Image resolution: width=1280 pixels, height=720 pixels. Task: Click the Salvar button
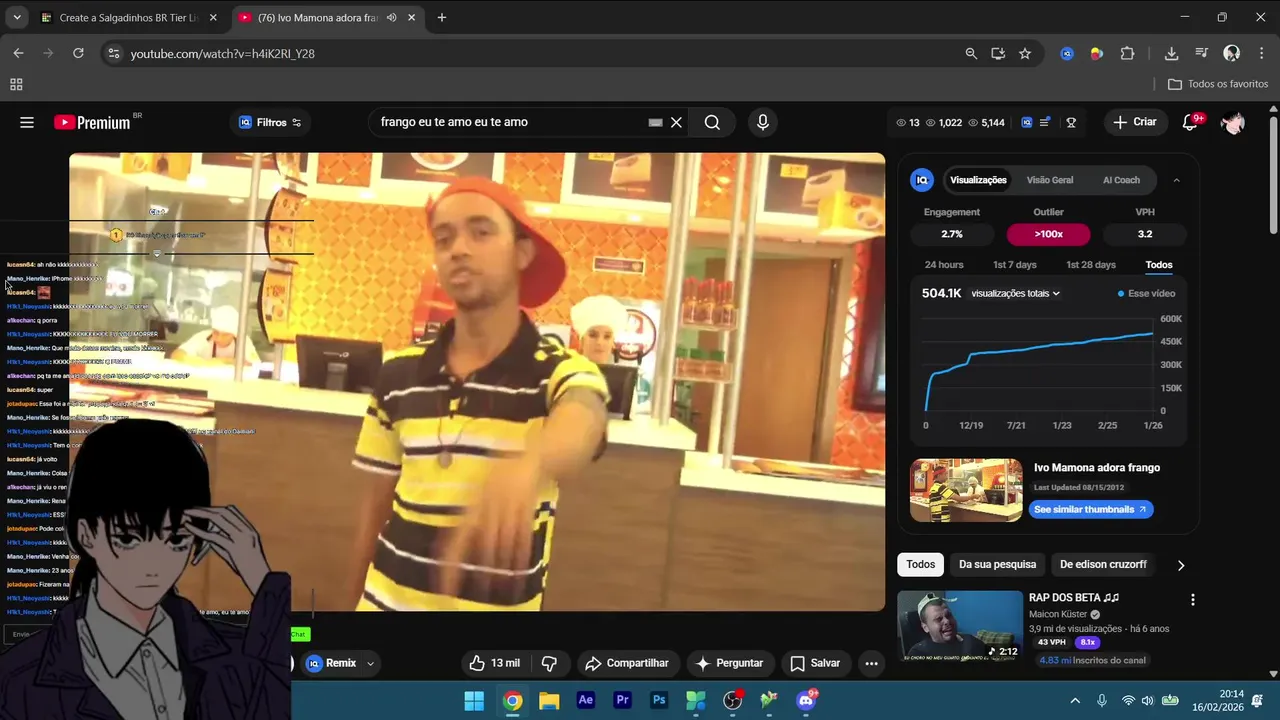coord(814,663)
